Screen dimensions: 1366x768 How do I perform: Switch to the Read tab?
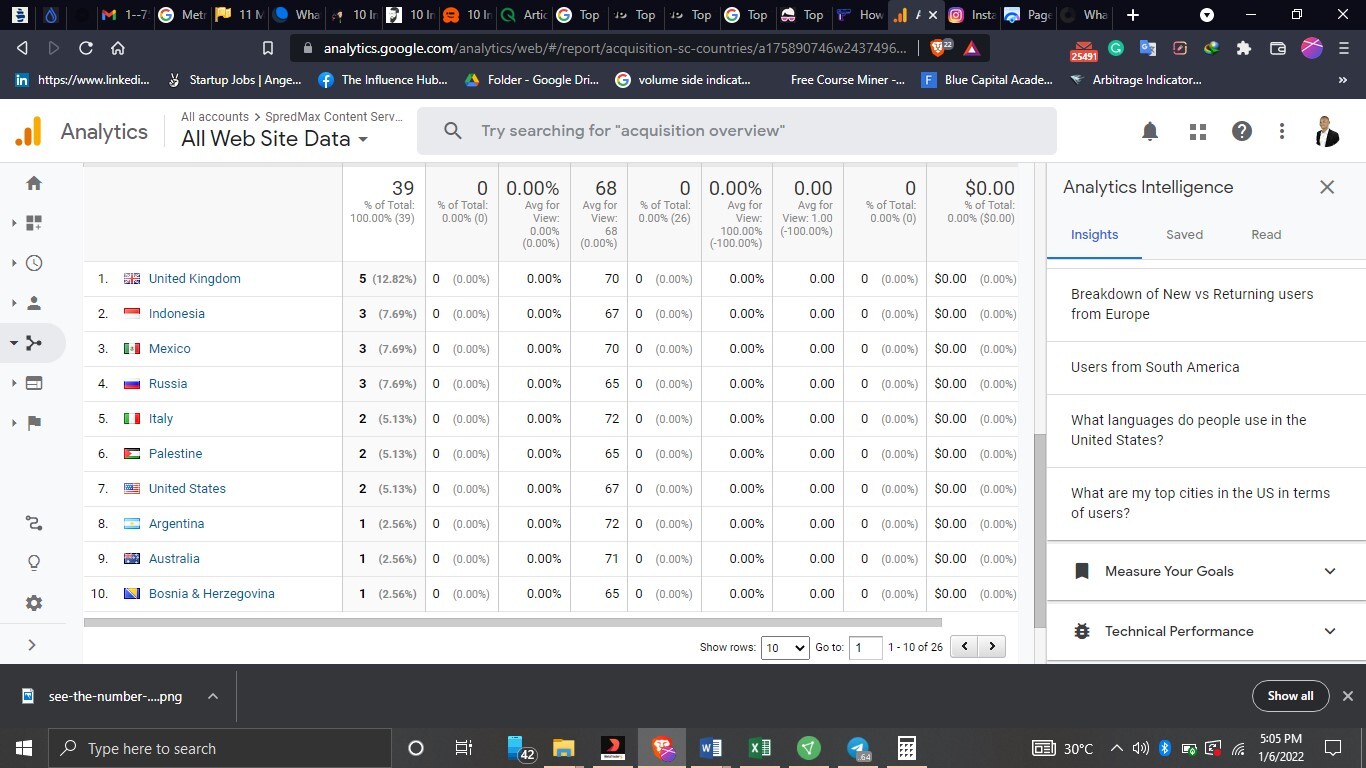[1266, 234]
